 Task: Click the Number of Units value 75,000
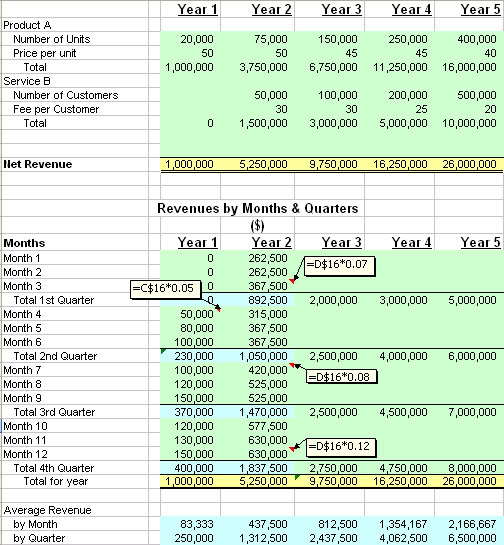[x=270, y=39]
